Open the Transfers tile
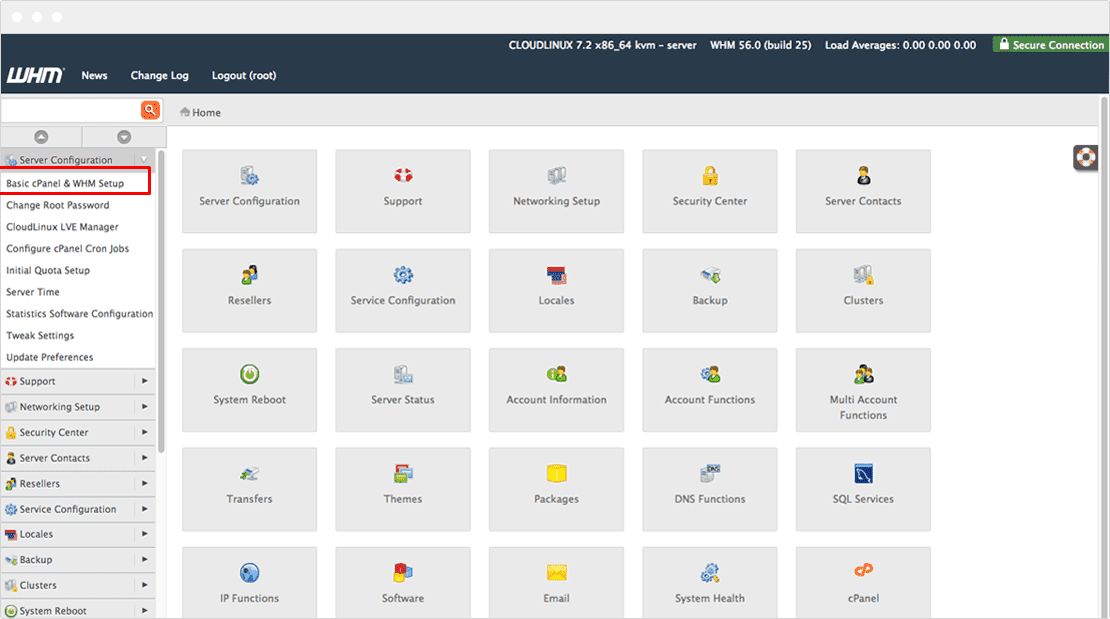 [x=249, y=489]
